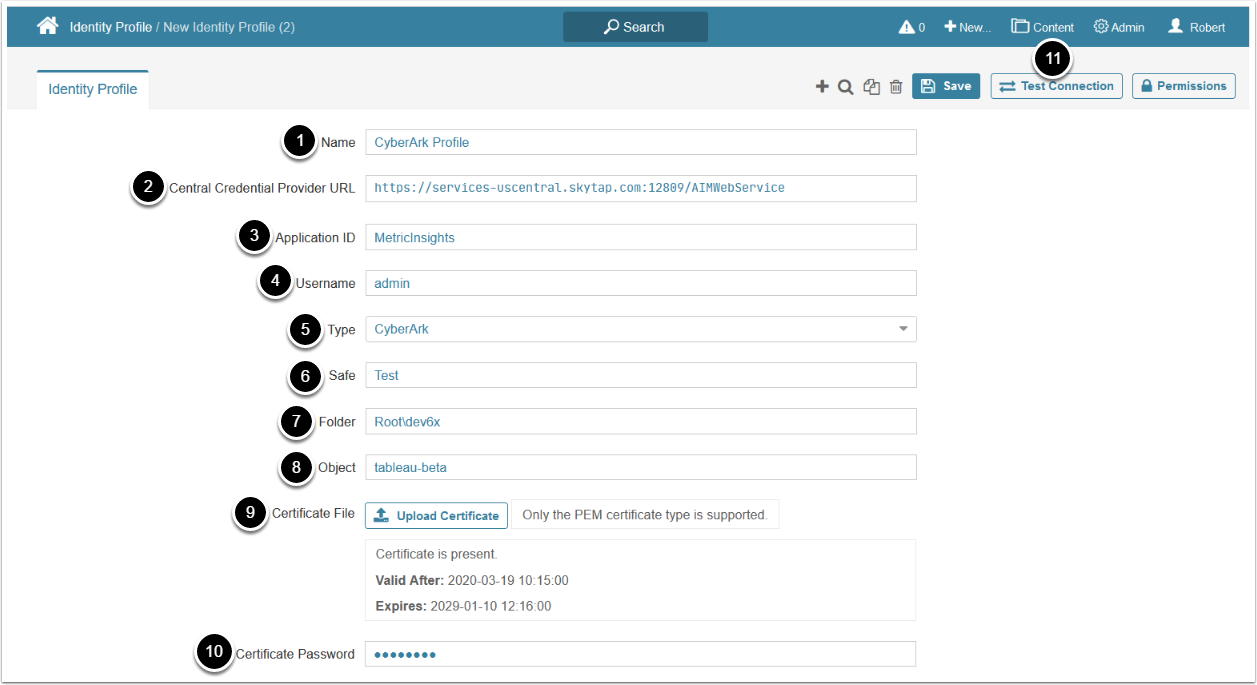The width and height of the screenshot is (1257, 685).
Task: Open the Admin menu
Action: 1119,27
